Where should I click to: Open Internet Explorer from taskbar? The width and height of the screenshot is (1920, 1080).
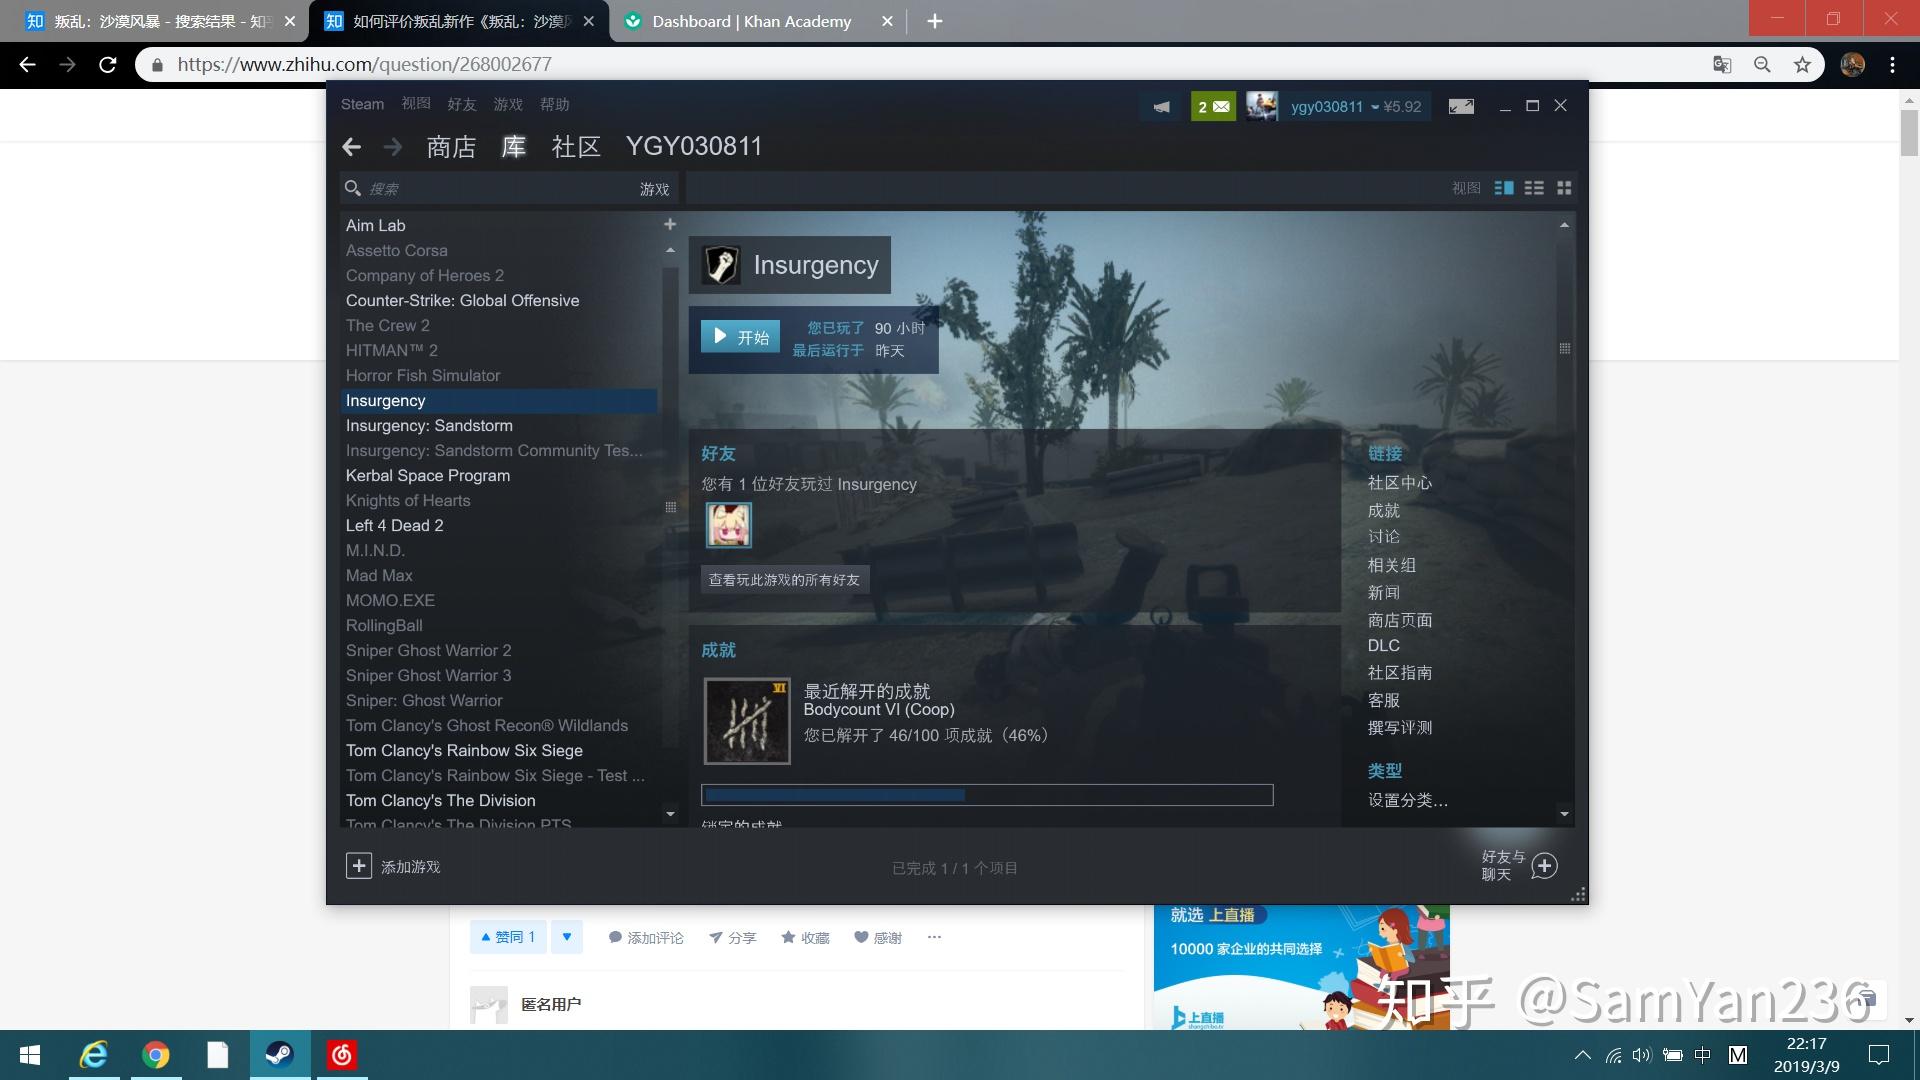[94, 1055]
